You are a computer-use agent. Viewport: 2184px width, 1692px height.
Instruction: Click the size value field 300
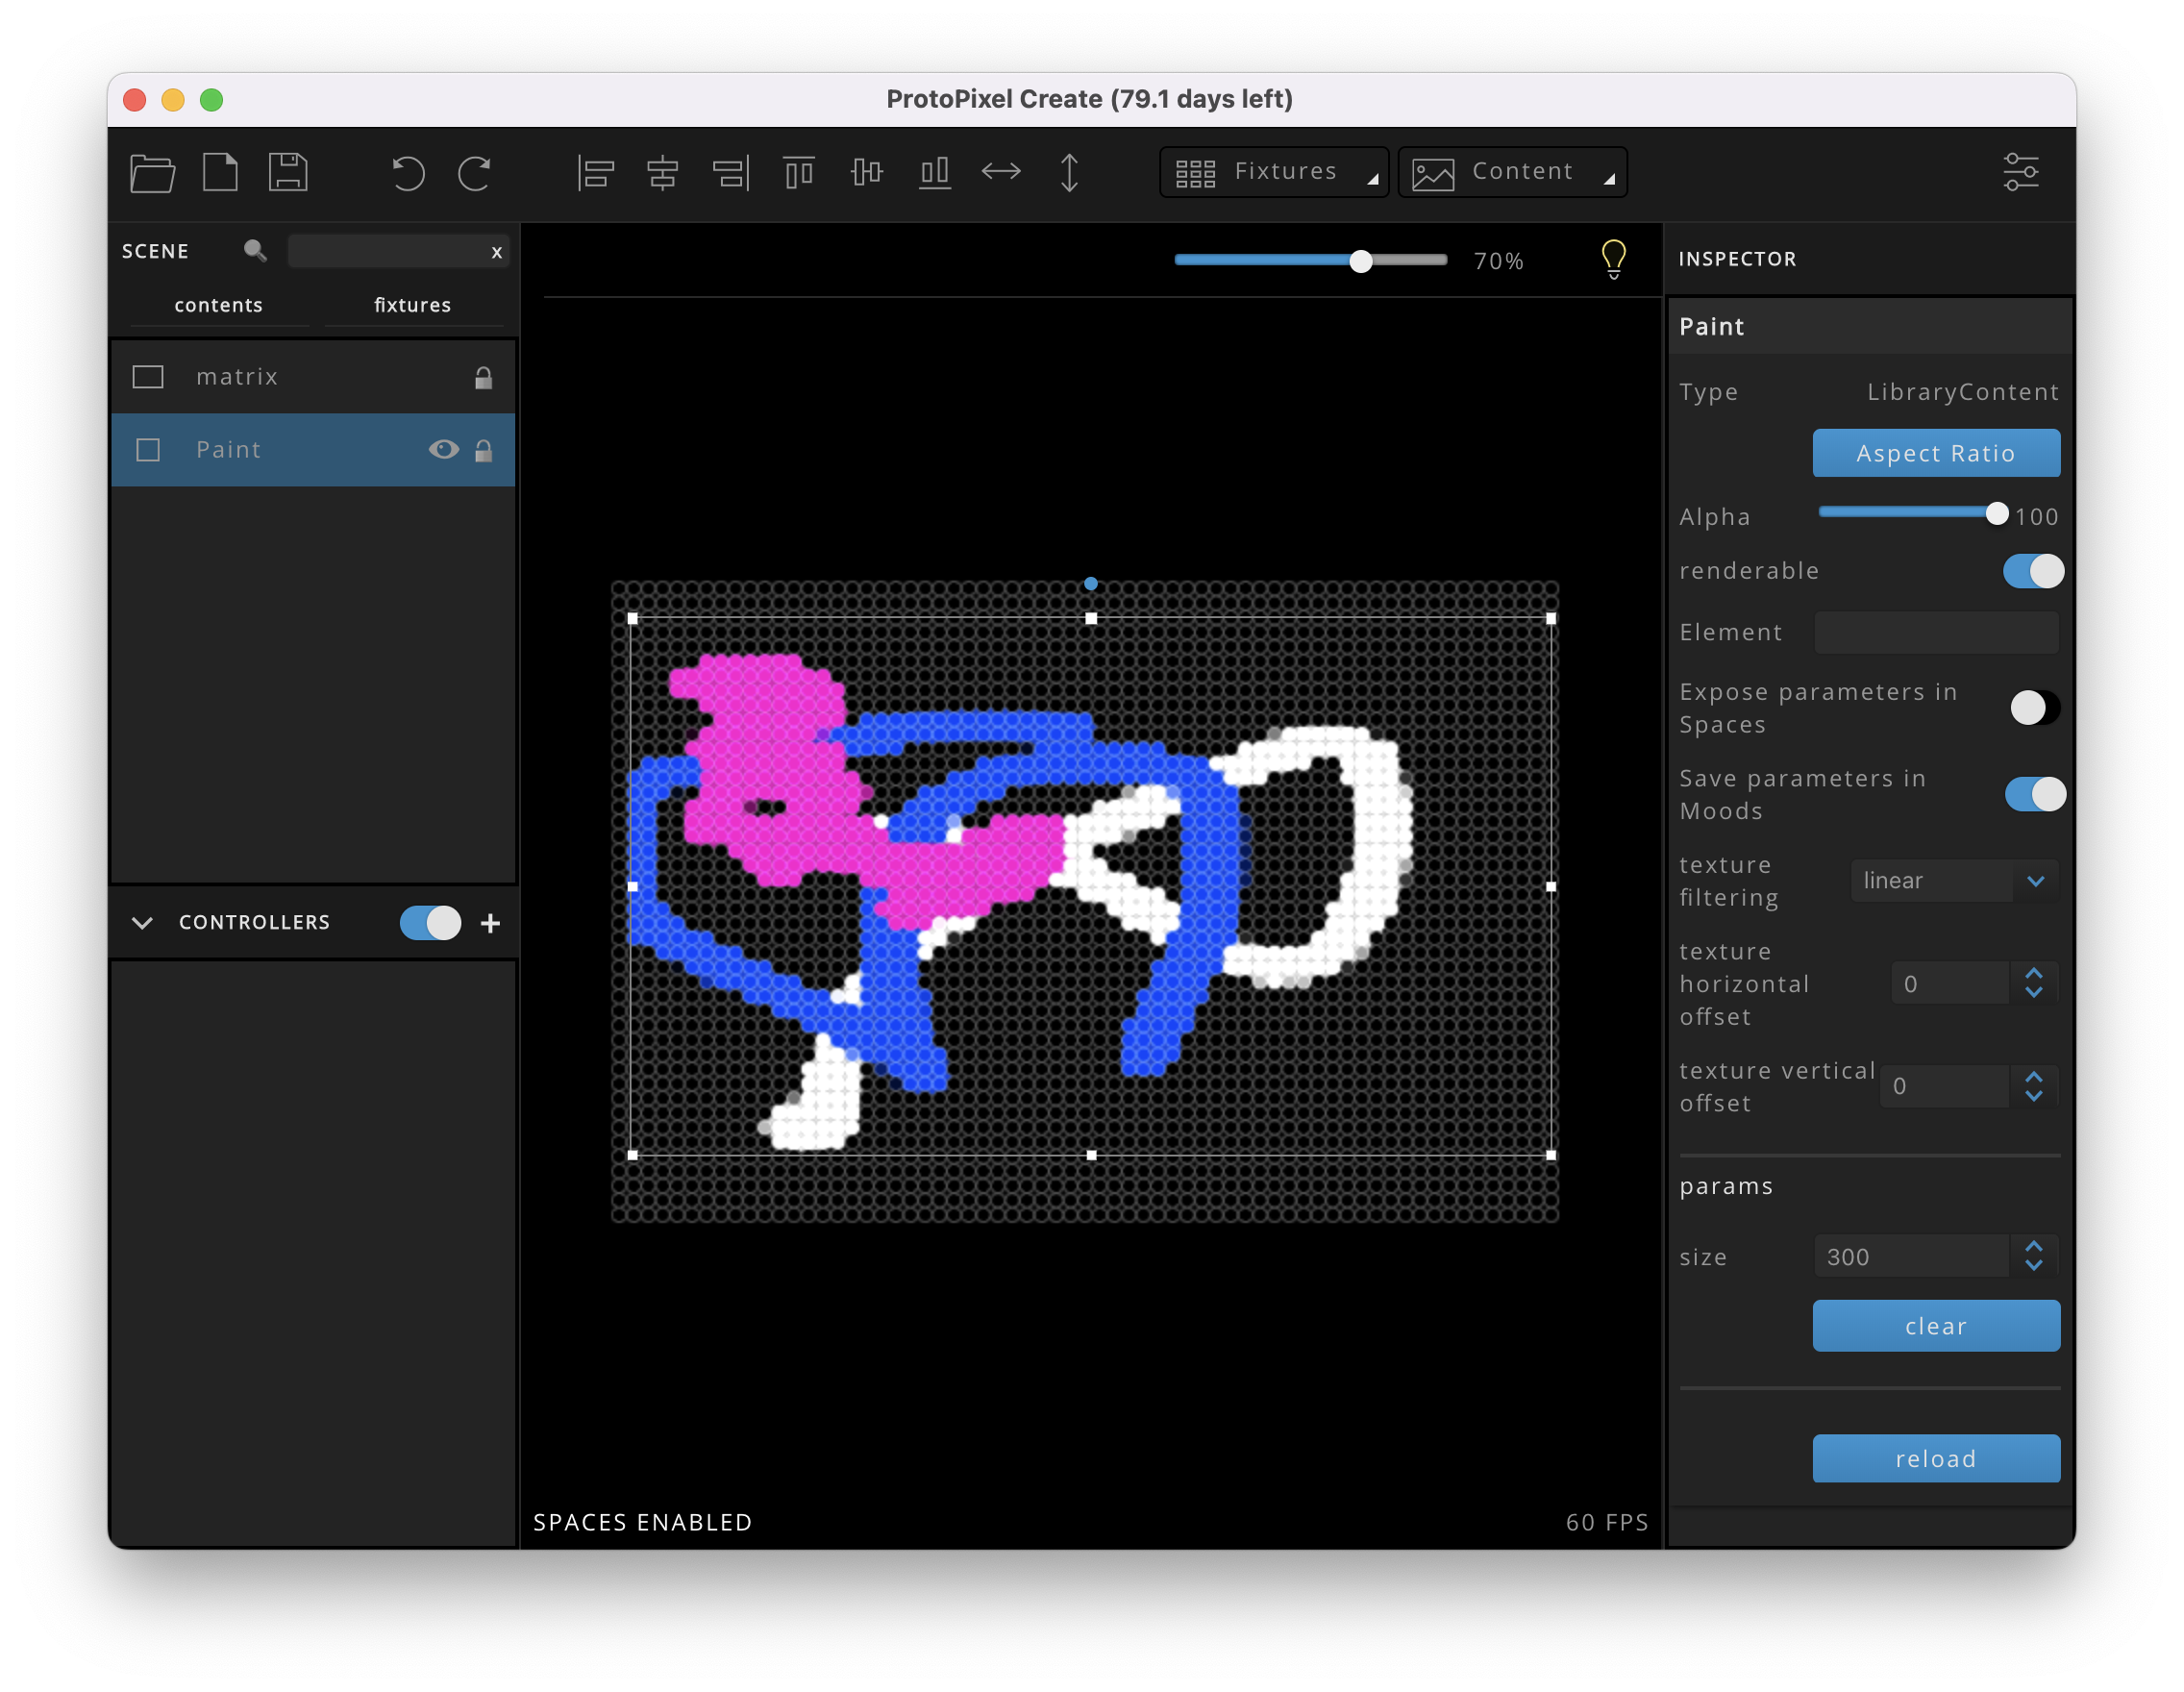click(x=1912, y=1257)
